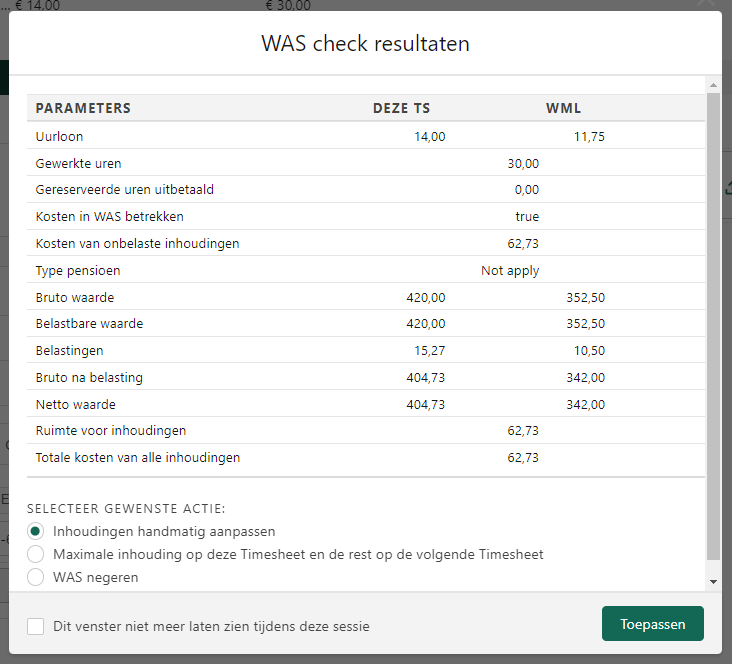The height and width of the screenshot is (664, 732).
Task: Click the vertical scrollbar thumb of results panel
Action: pos(713,320)
